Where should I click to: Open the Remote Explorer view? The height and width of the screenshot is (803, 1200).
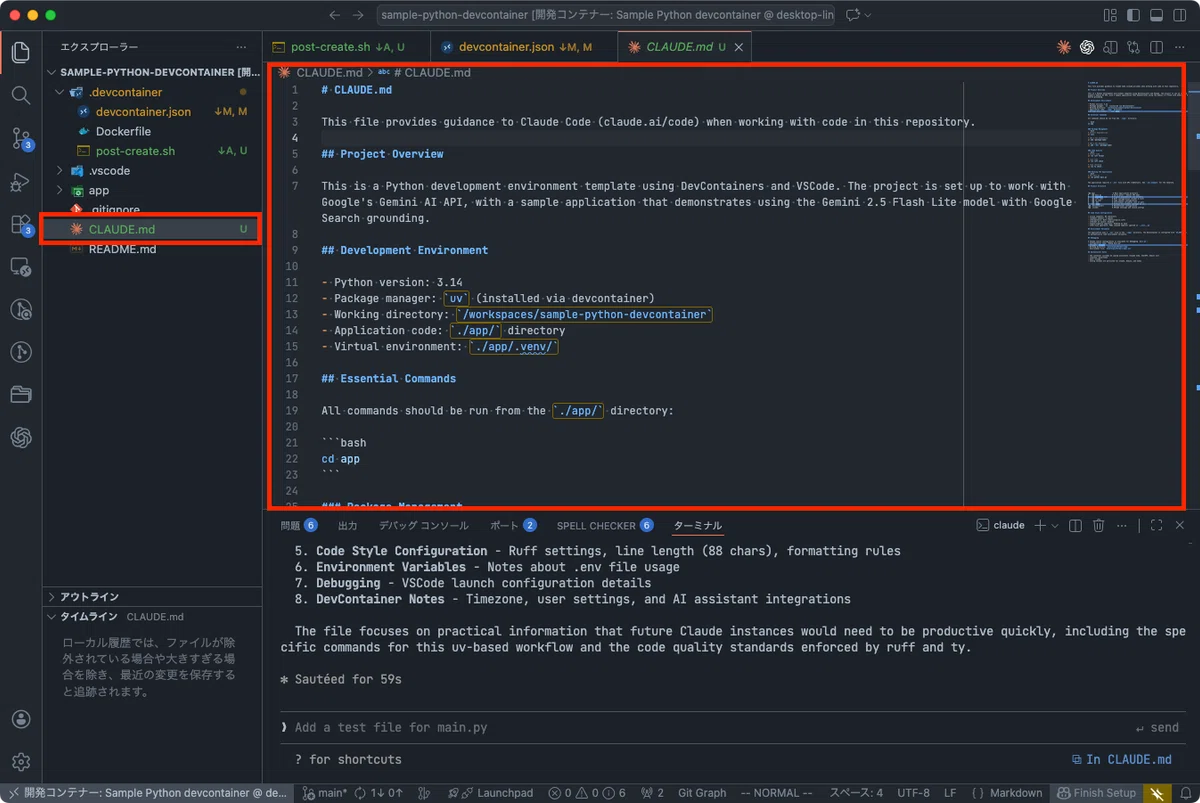(21, 267)
